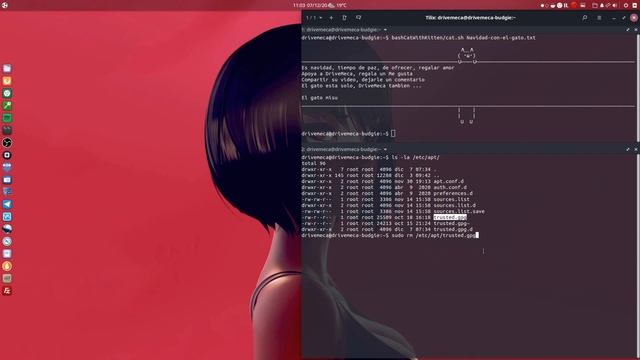This screenshot has width=640, height=360.
Task: Click the sources.list.save file entry
Action: pyautogui.click(x=459, y=211)
